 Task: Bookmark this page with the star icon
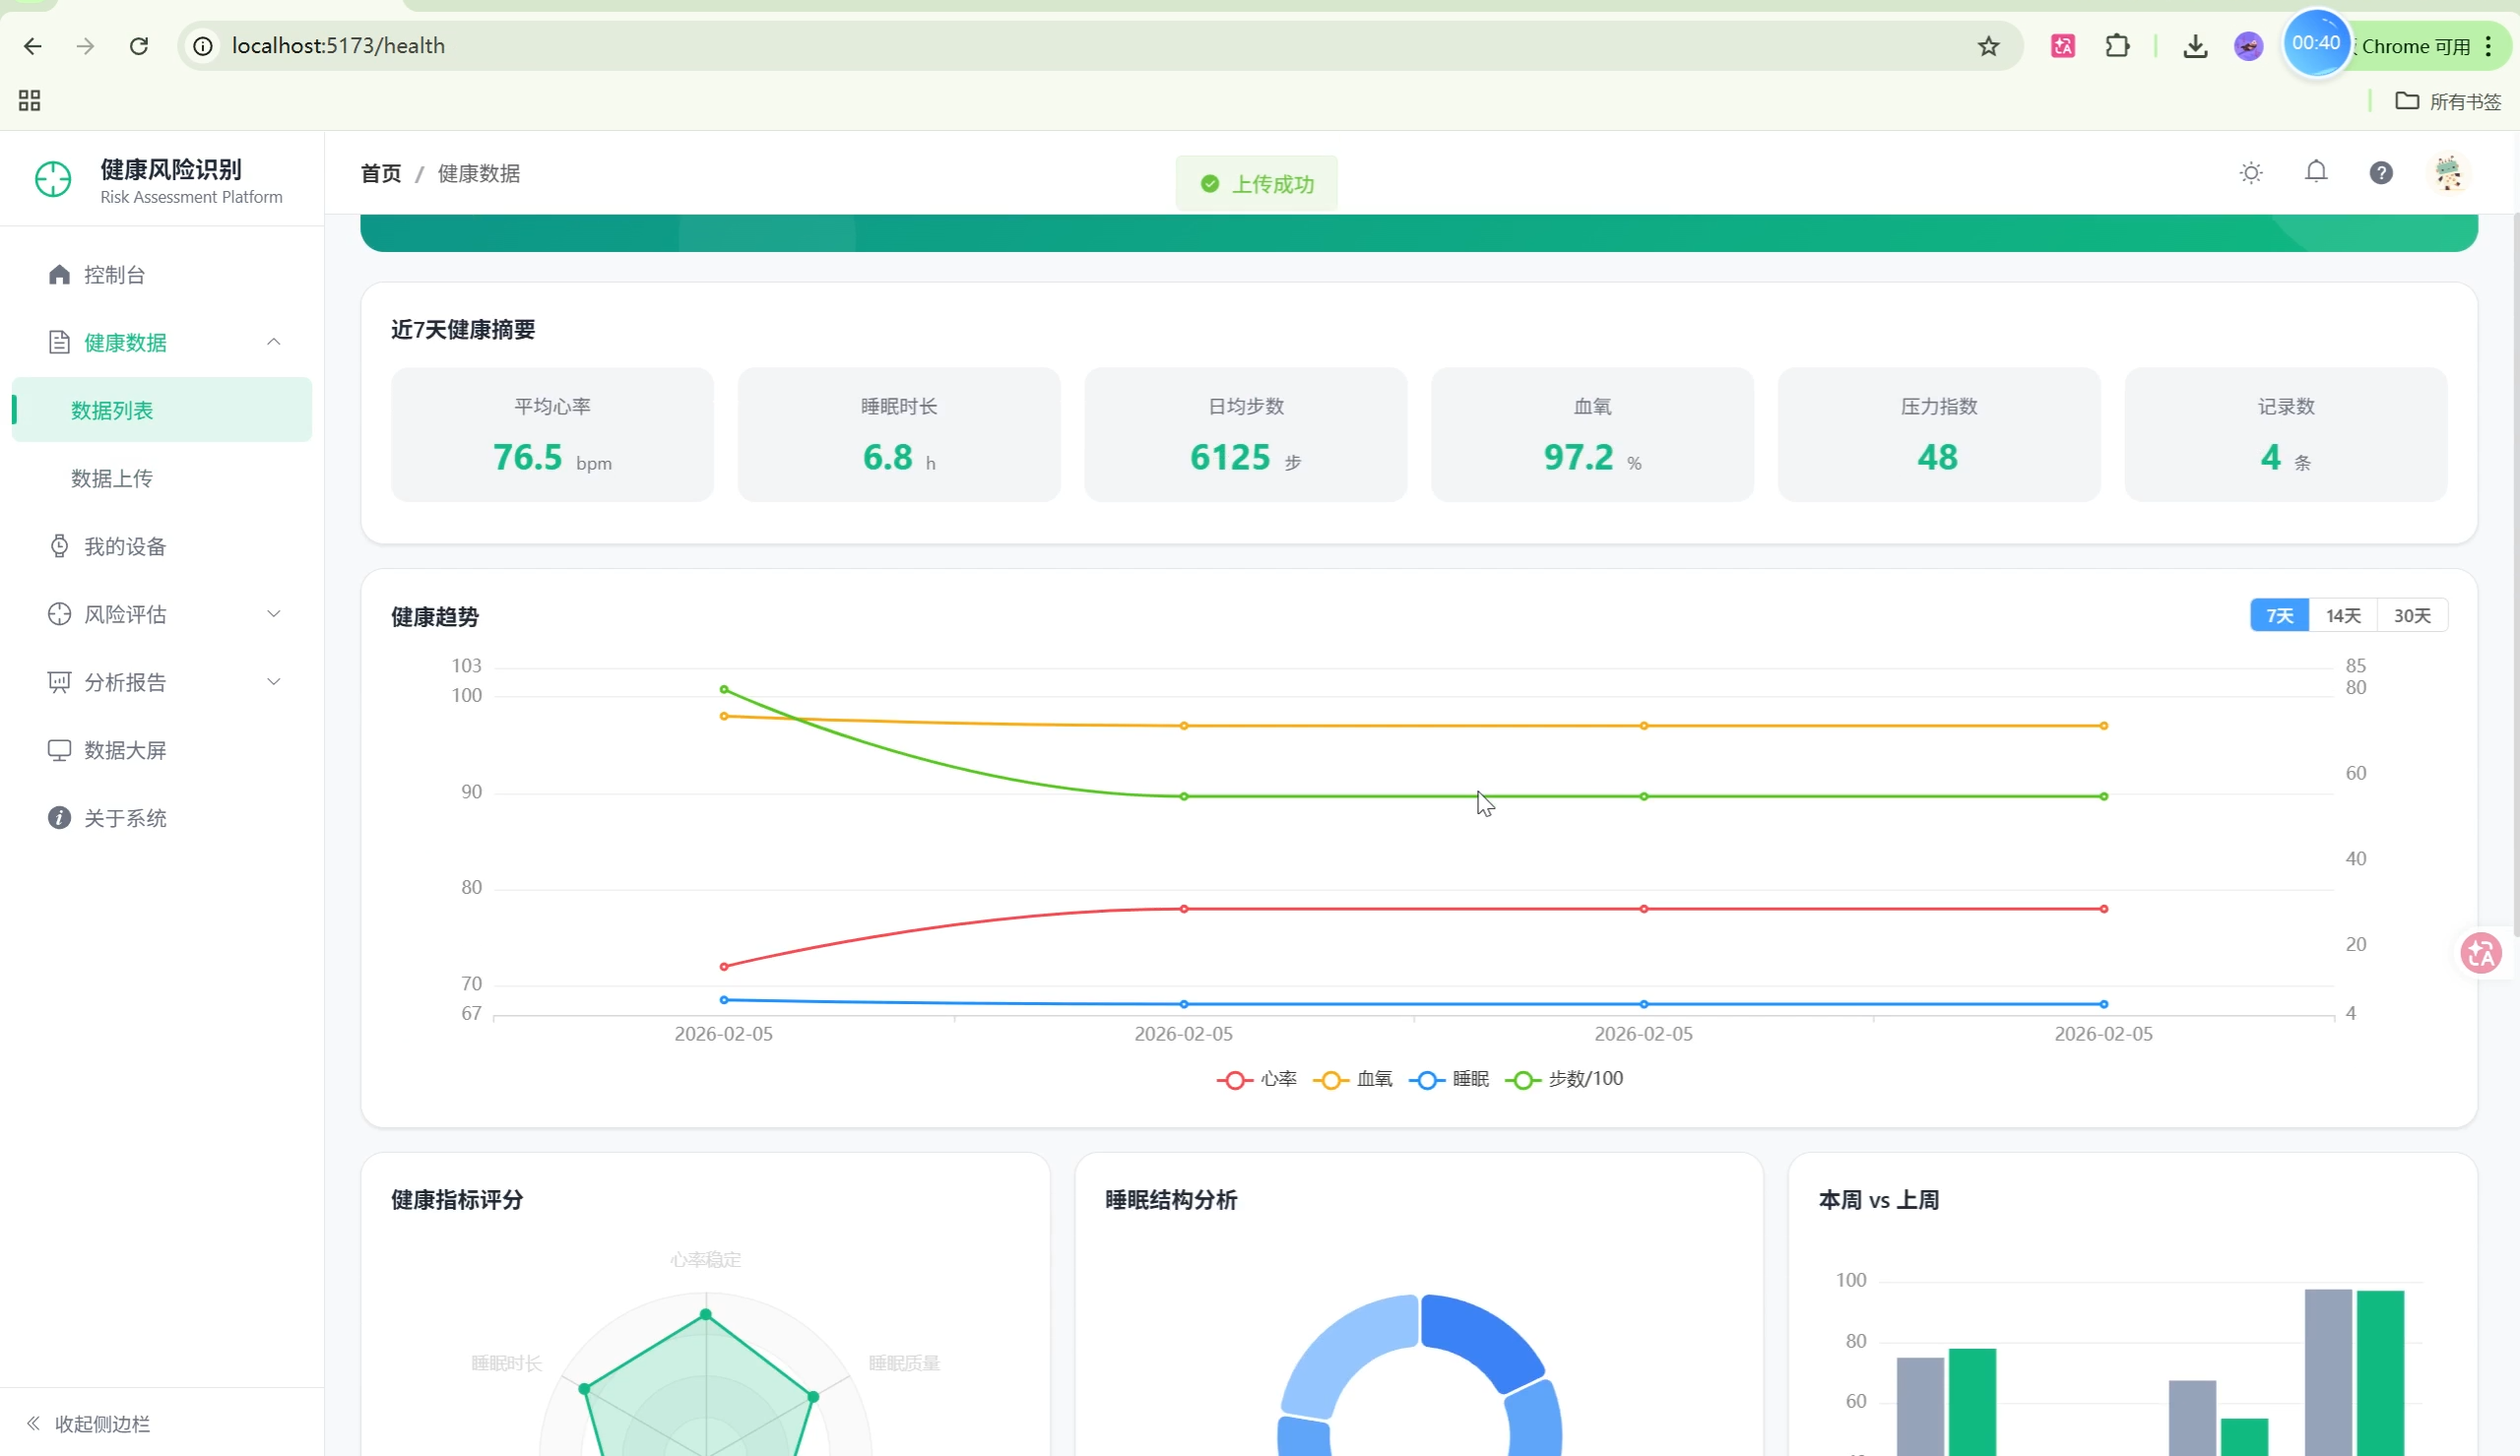pos(1988,46)
